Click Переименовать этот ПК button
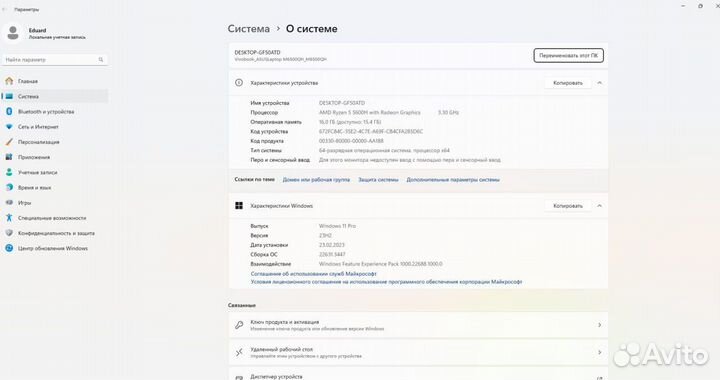 coord(568,56)
